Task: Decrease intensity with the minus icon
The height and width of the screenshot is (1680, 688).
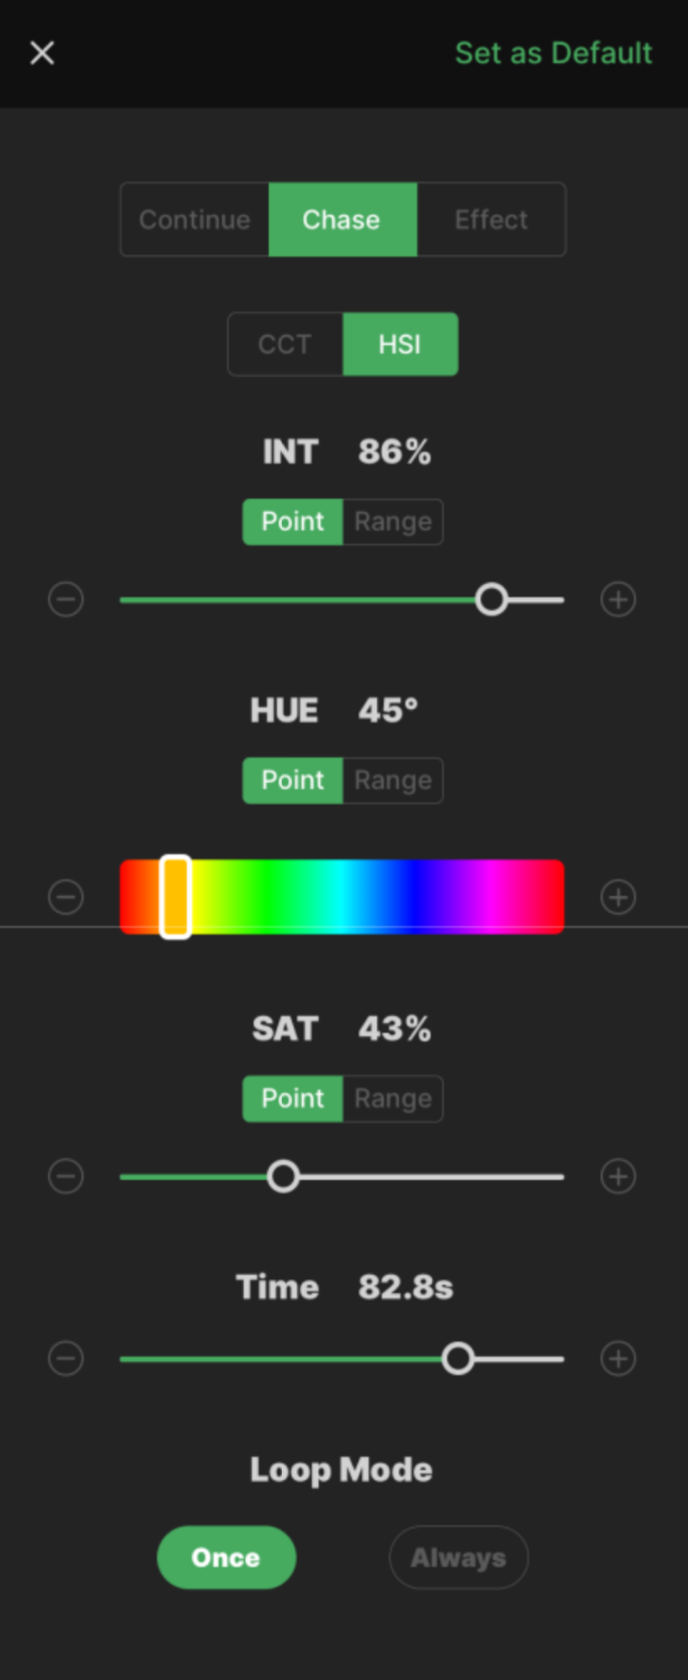Action: [66, 600]
